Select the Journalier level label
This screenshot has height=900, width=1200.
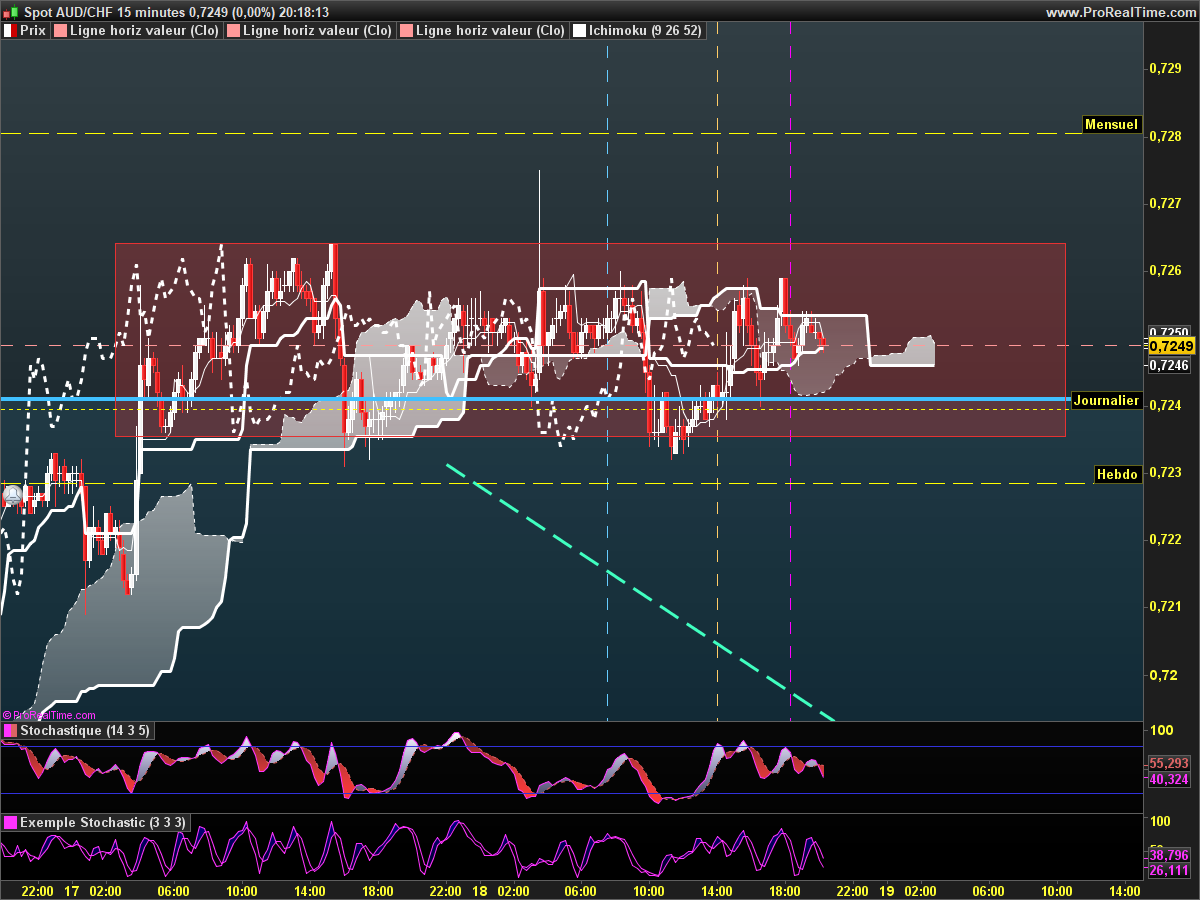pos(1107,400)
